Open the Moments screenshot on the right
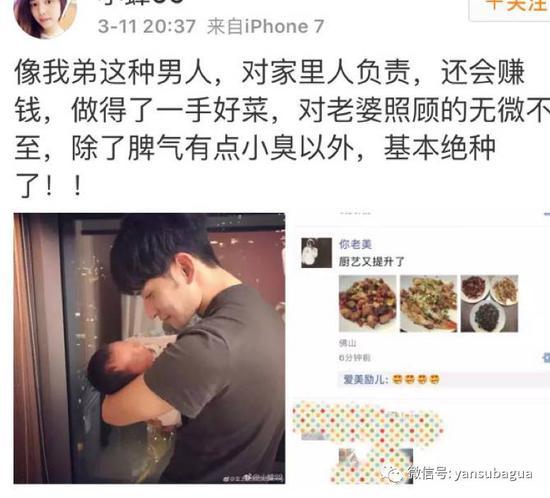 point(421,348)
